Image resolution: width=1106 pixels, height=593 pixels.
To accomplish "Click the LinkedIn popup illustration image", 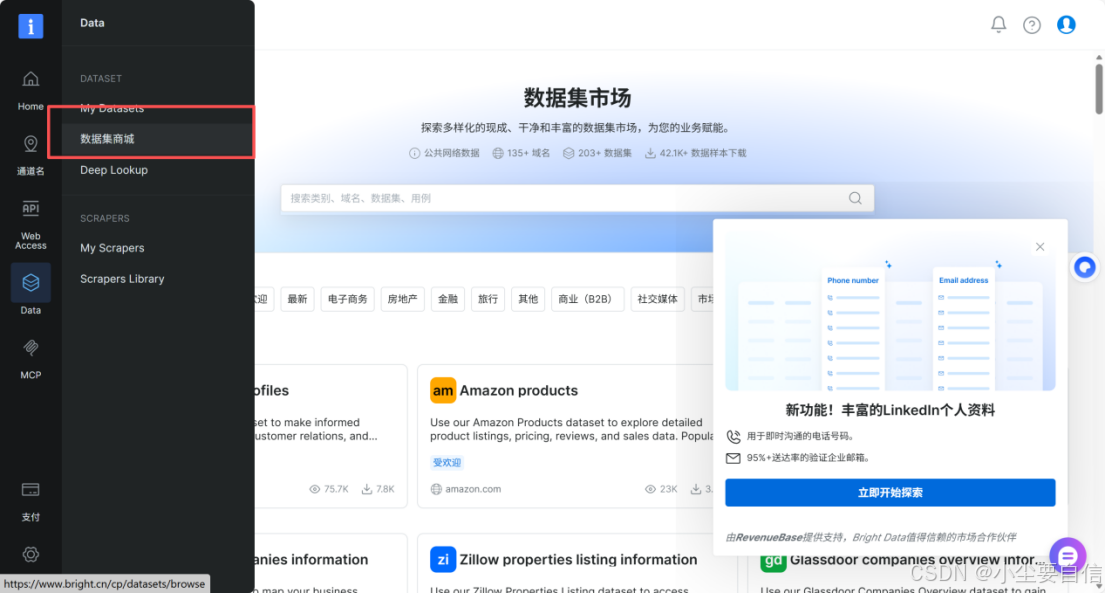I will (x=890, y=312).
